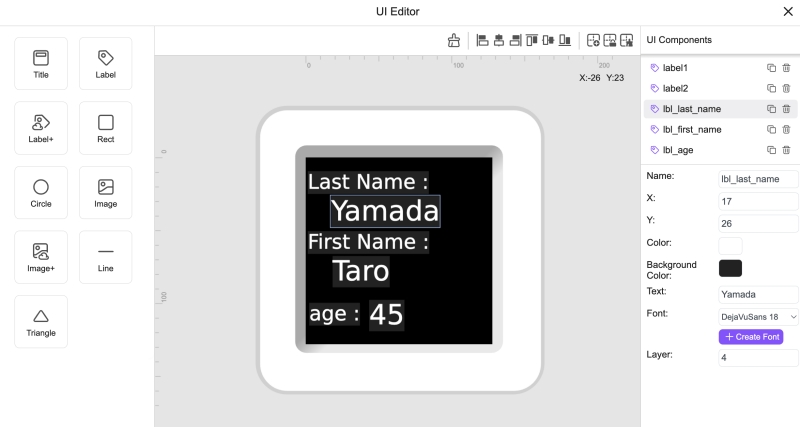Click the Text field containing Yamada
This screenshot has width=800, height=427.
click(758, 294)
